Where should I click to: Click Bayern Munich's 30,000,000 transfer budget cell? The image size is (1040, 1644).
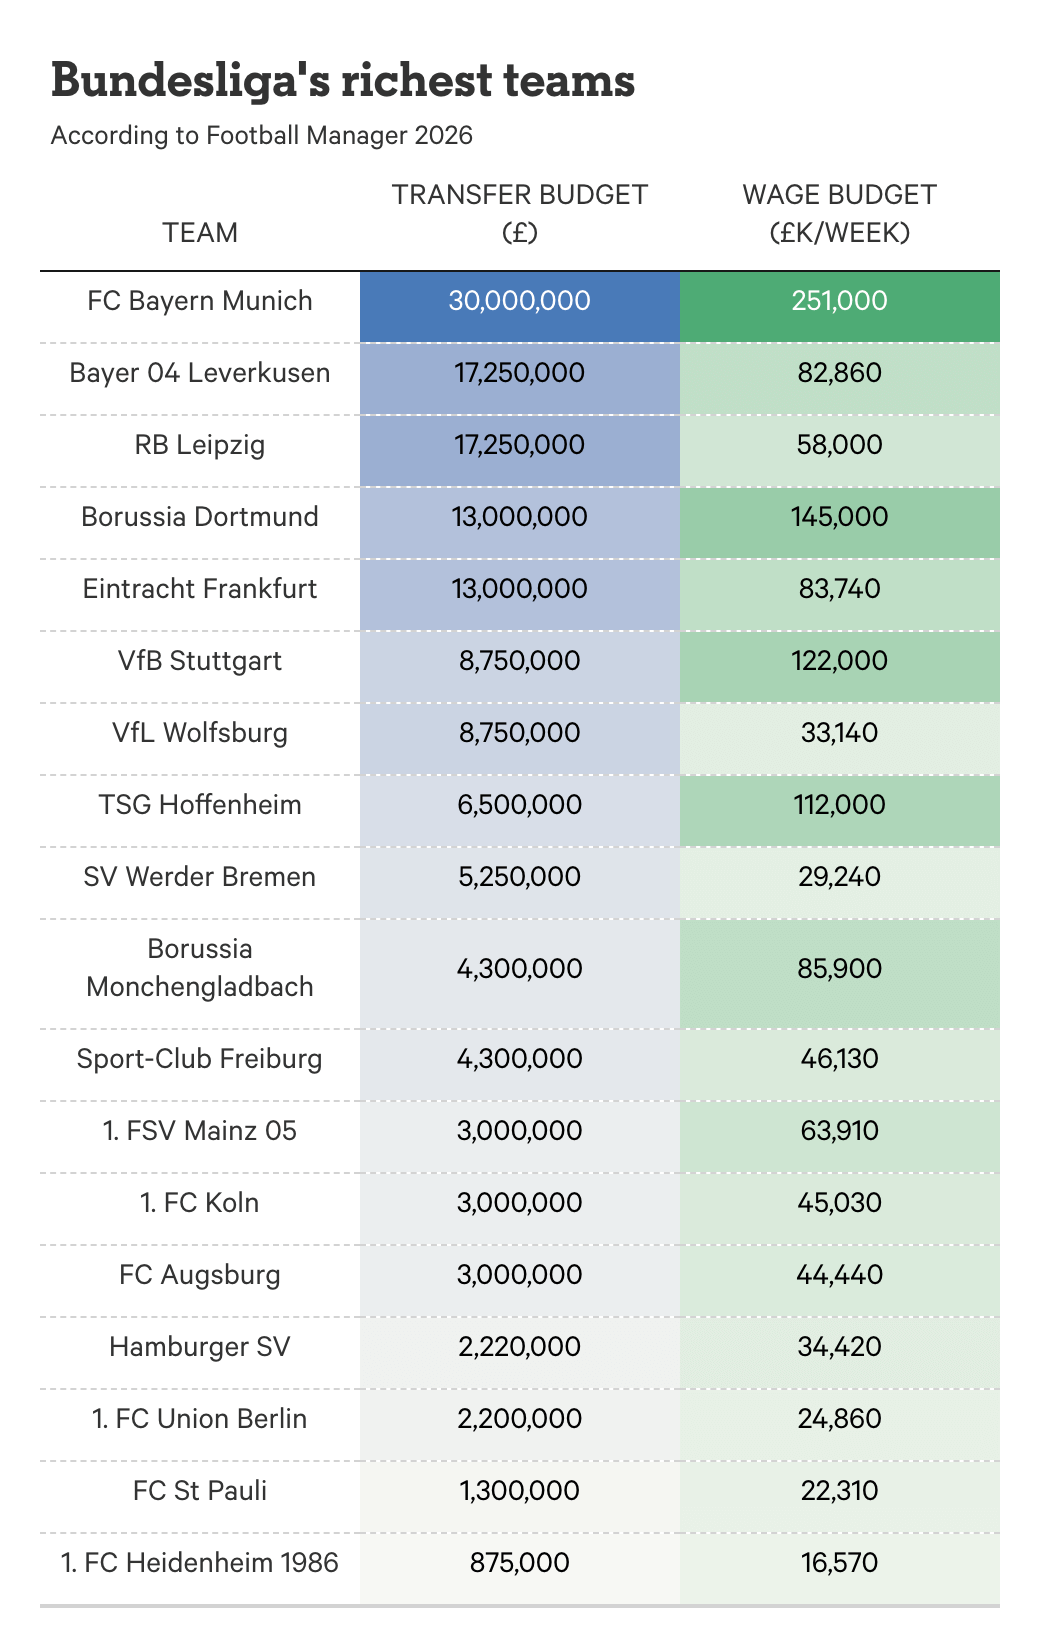pos(519,301)
